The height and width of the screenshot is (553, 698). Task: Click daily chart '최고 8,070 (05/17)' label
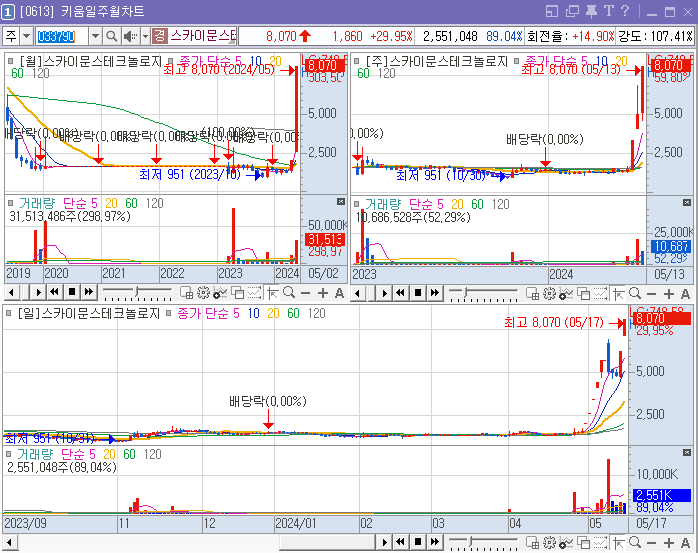[x=554, y=322]
